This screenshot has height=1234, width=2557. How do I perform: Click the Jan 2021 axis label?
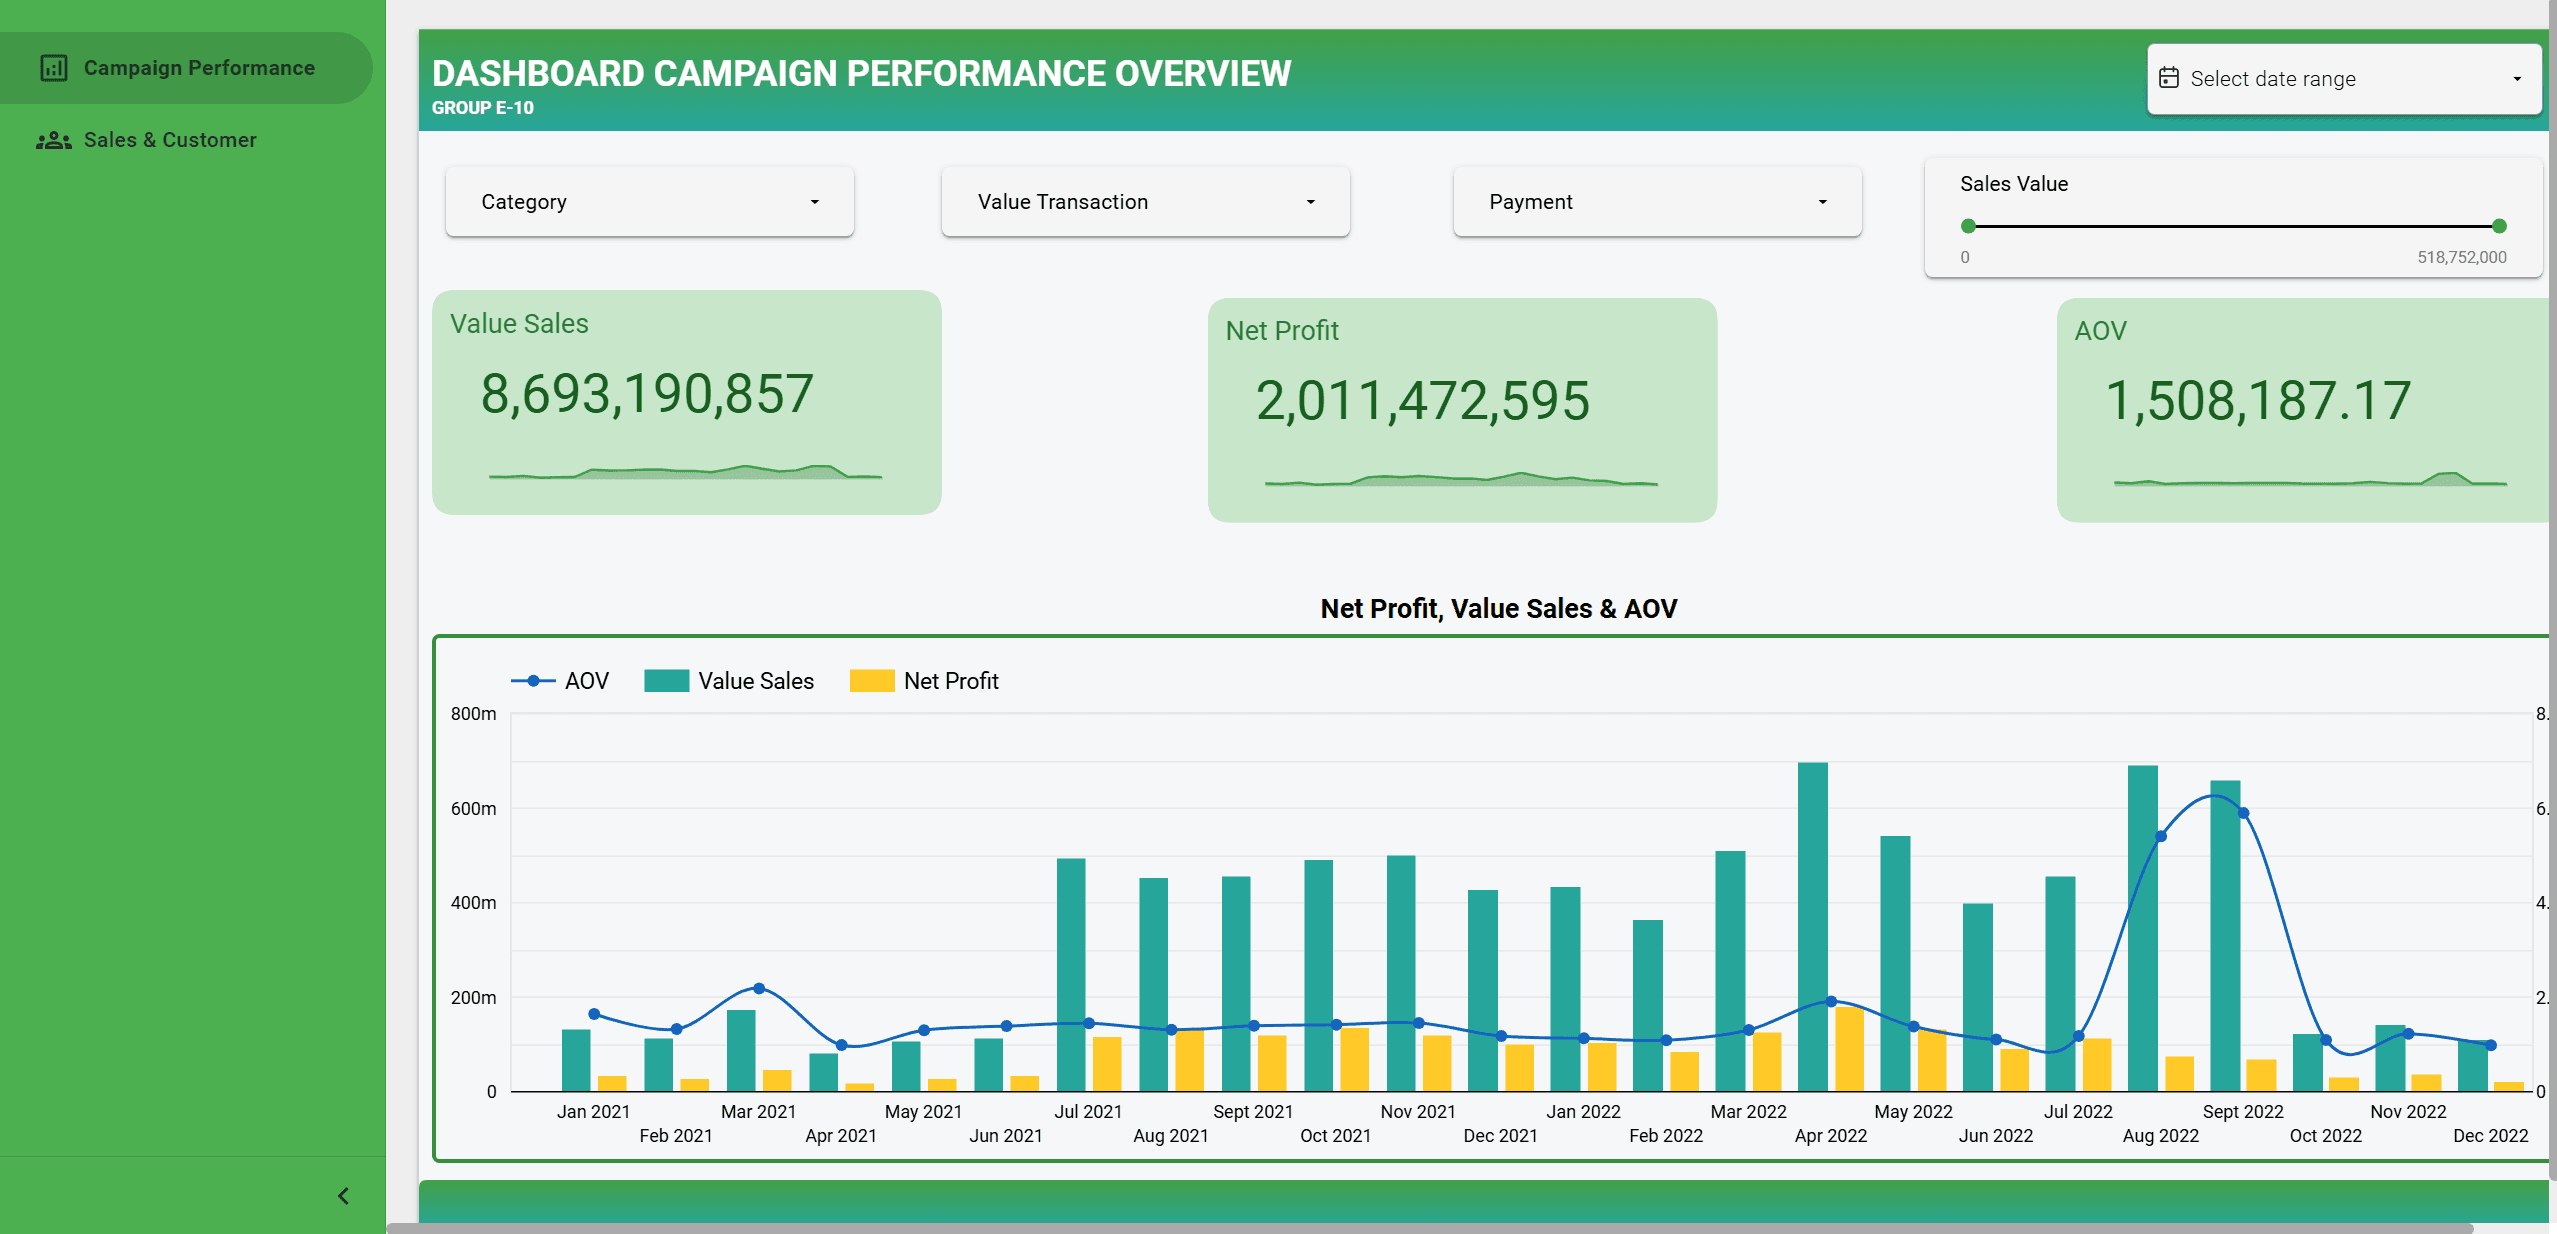[593, 1112]
